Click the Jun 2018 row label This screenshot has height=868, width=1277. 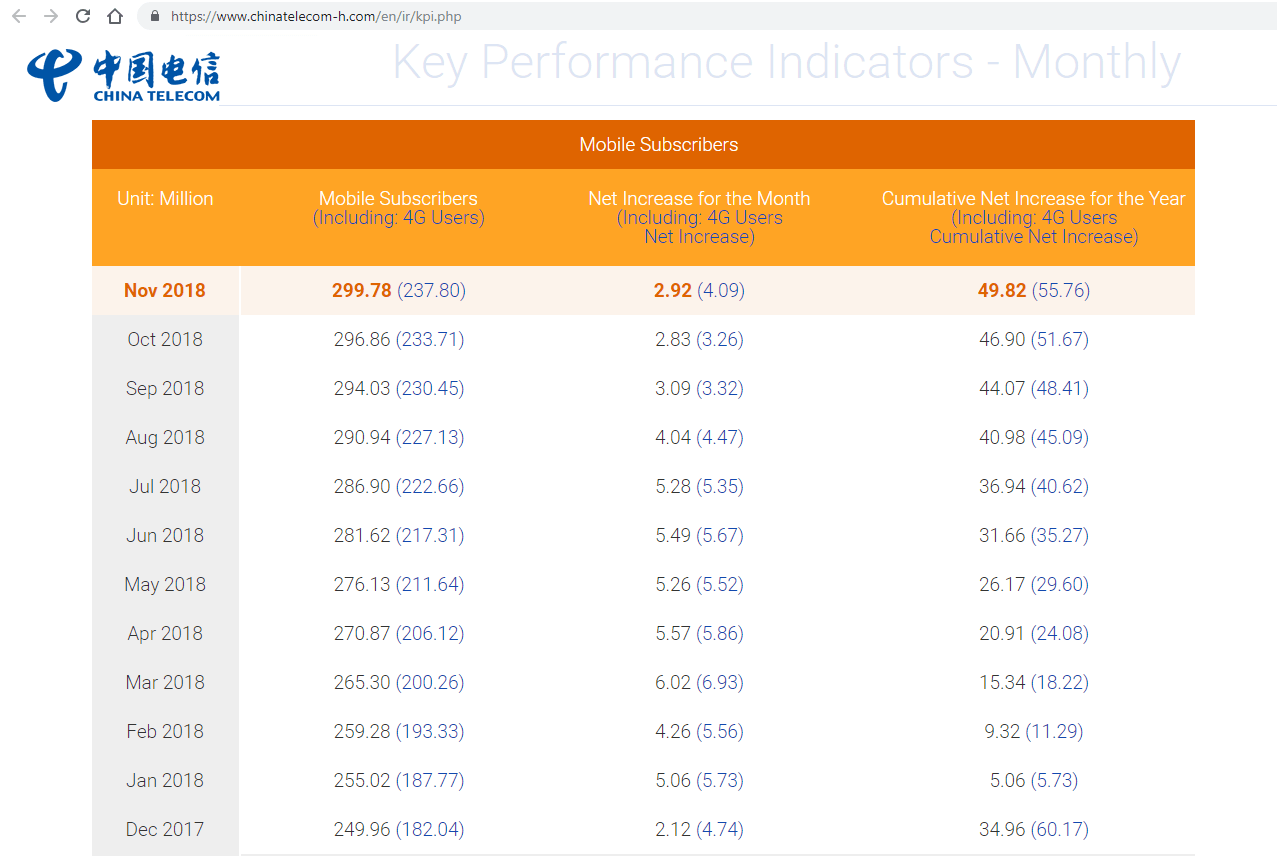point(165,536)
